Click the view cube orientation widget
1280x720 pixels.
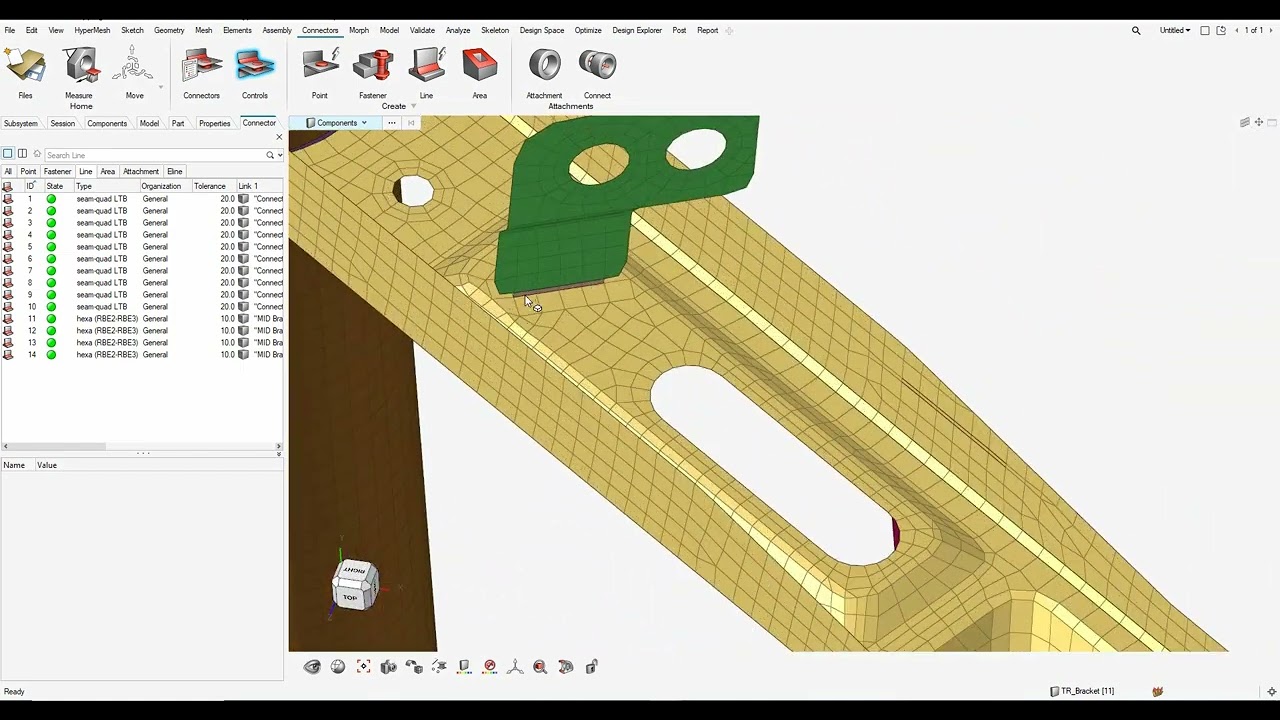[355, 585]
